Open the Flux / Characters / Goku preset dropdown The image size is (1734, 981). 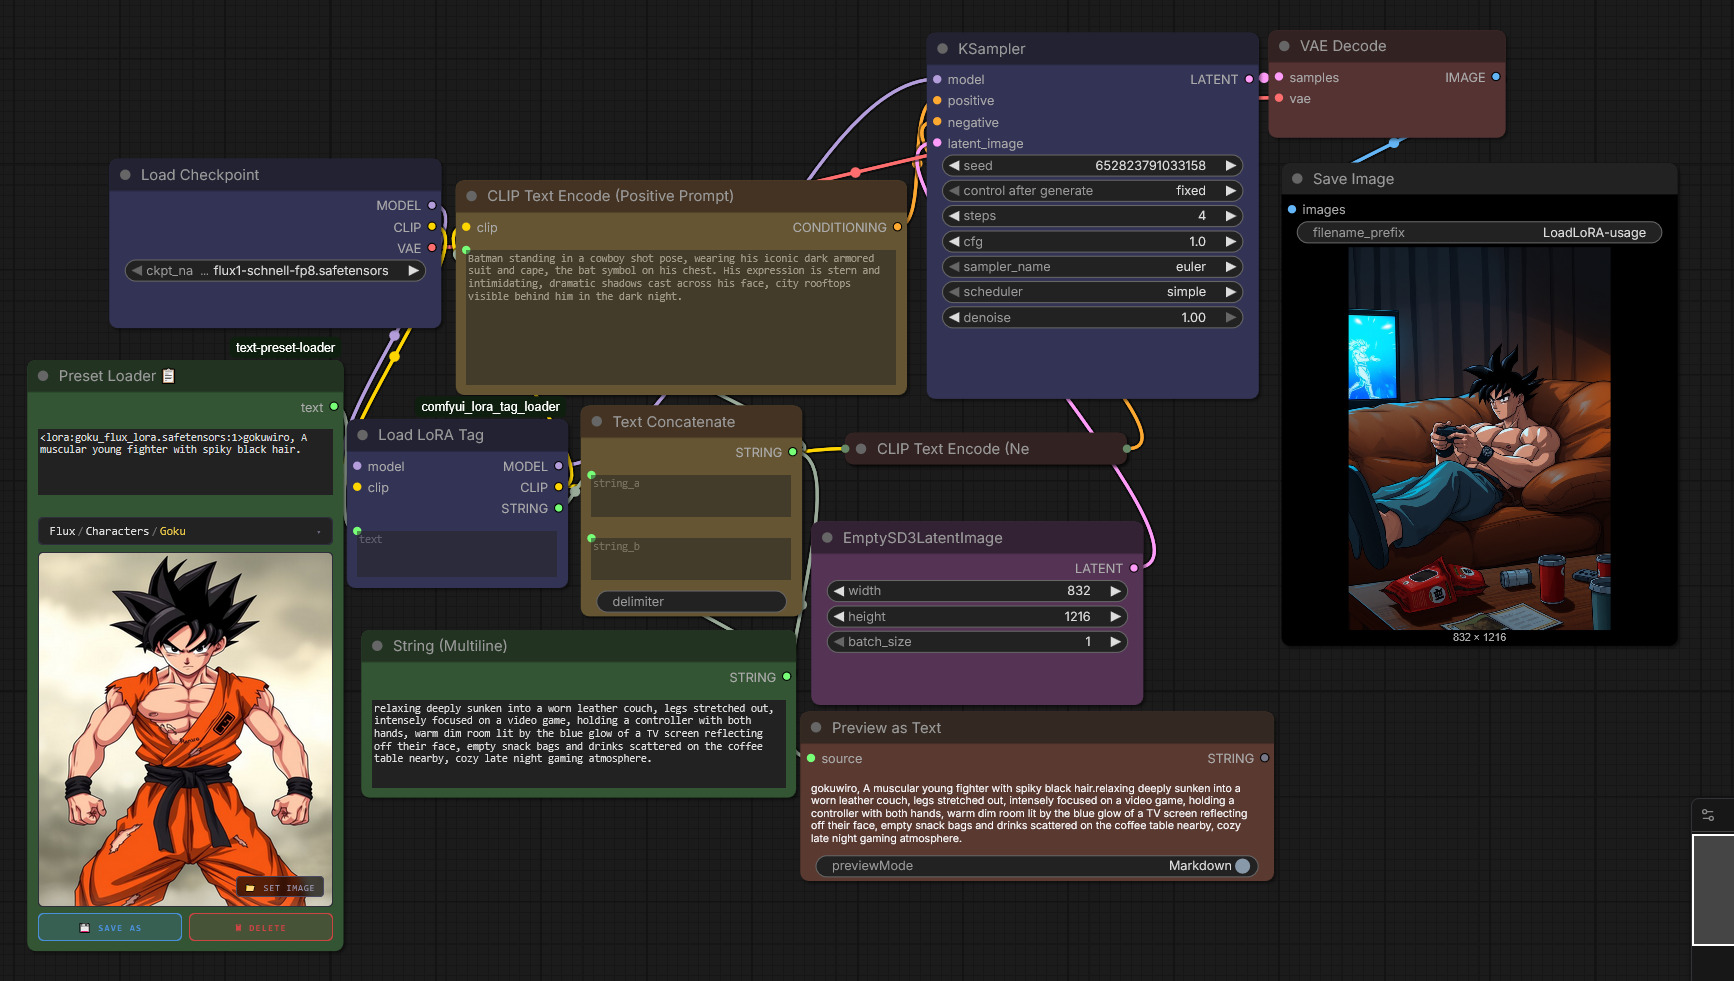coord(185,531)
